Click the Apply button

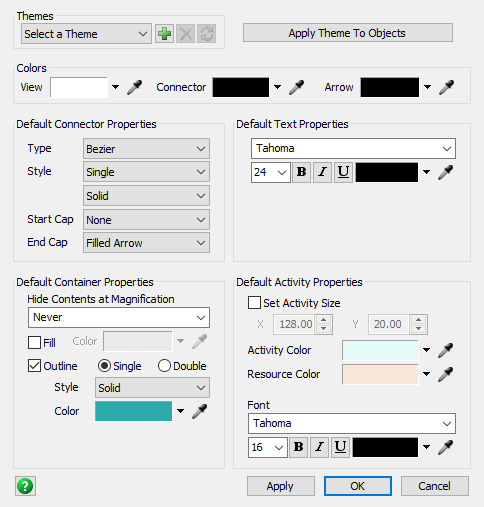(x=281, y=486)
